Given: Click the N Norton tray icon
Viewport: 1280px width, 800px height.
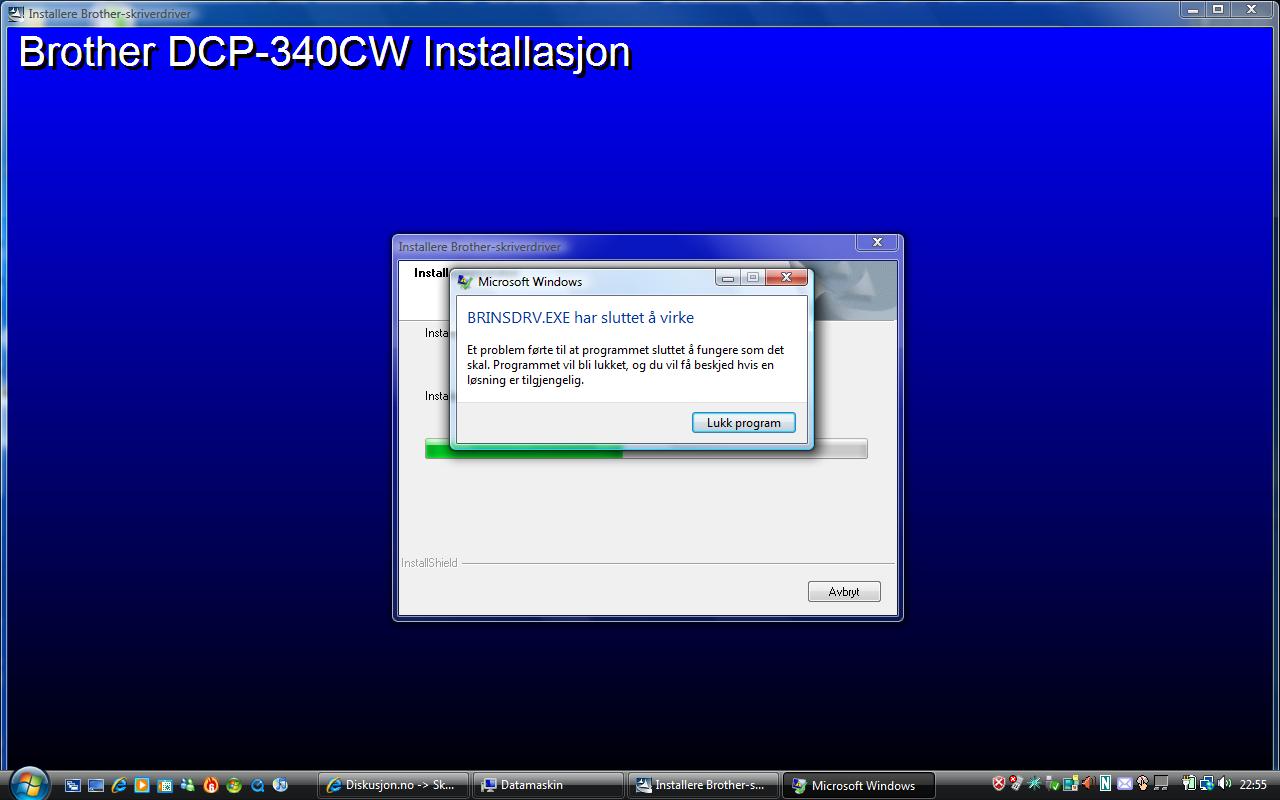Looking at the screenshot, I should click(1105, 783).
